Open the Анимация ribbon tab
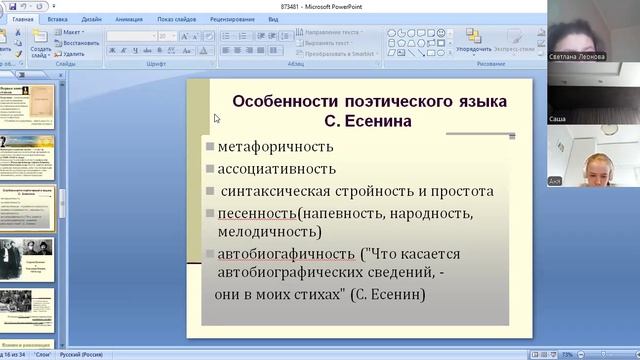Screen dimensions: 640x360 click(x=129, y=19)
